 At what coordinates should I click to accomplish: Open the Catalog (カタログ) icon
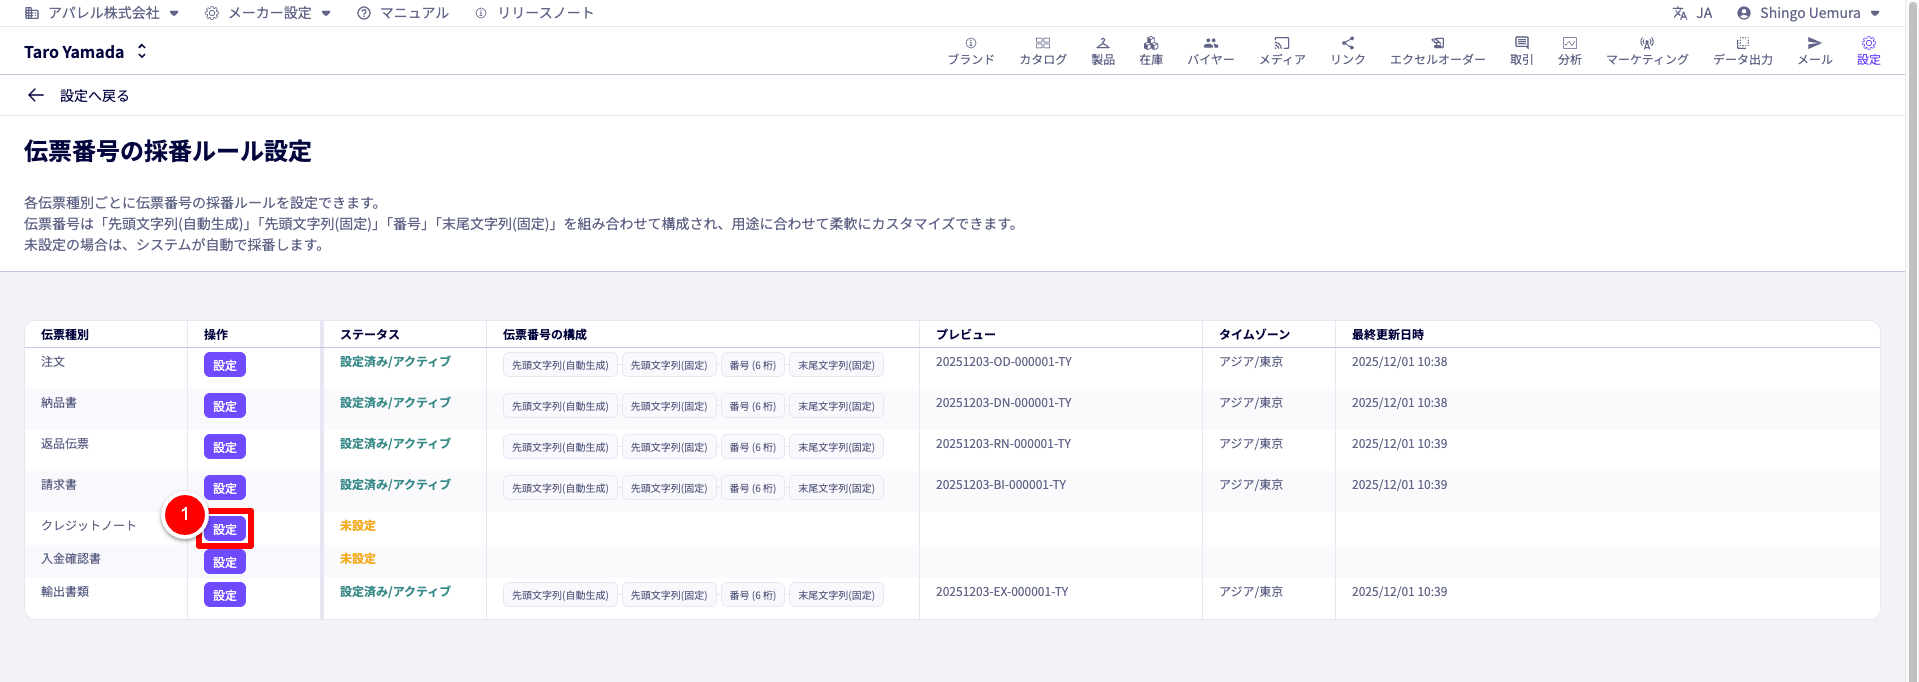point(1042,43)
